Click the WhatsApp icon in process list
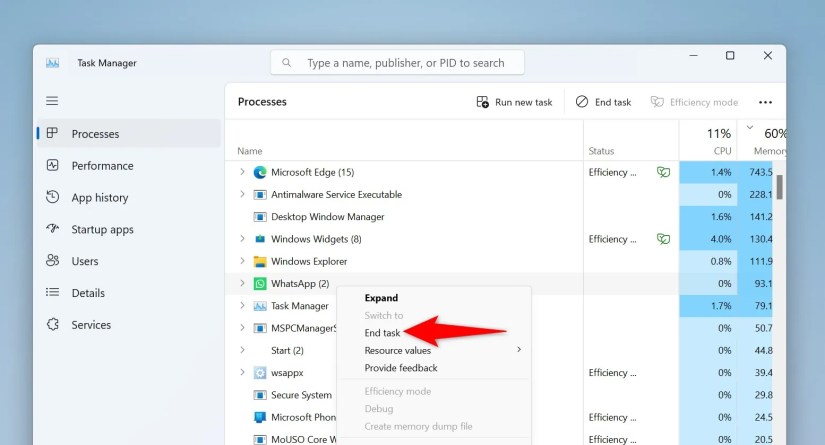825x445 pixels. tap(260, 284)
